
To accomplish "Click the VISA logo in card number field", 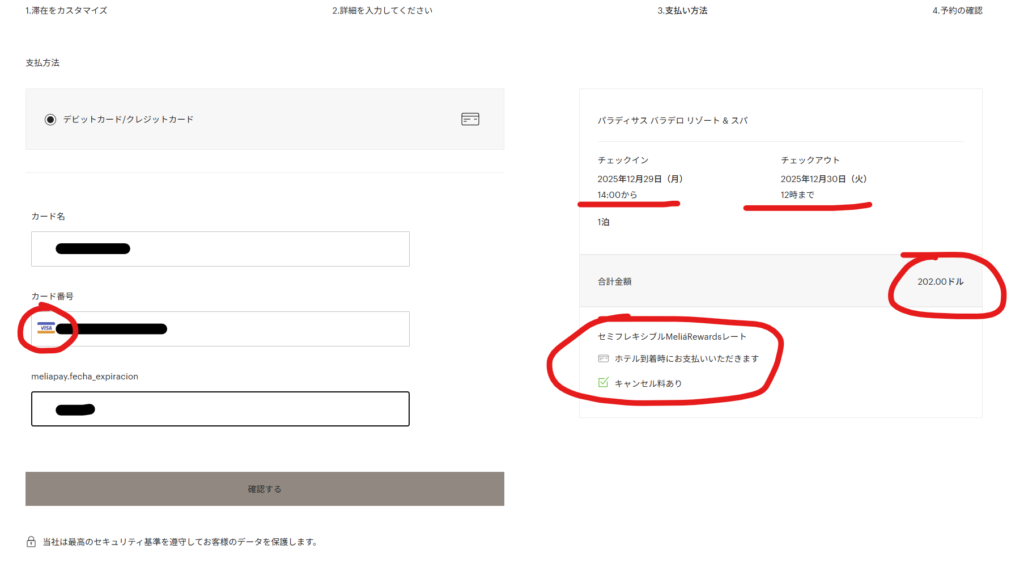I will click(46, 328).
